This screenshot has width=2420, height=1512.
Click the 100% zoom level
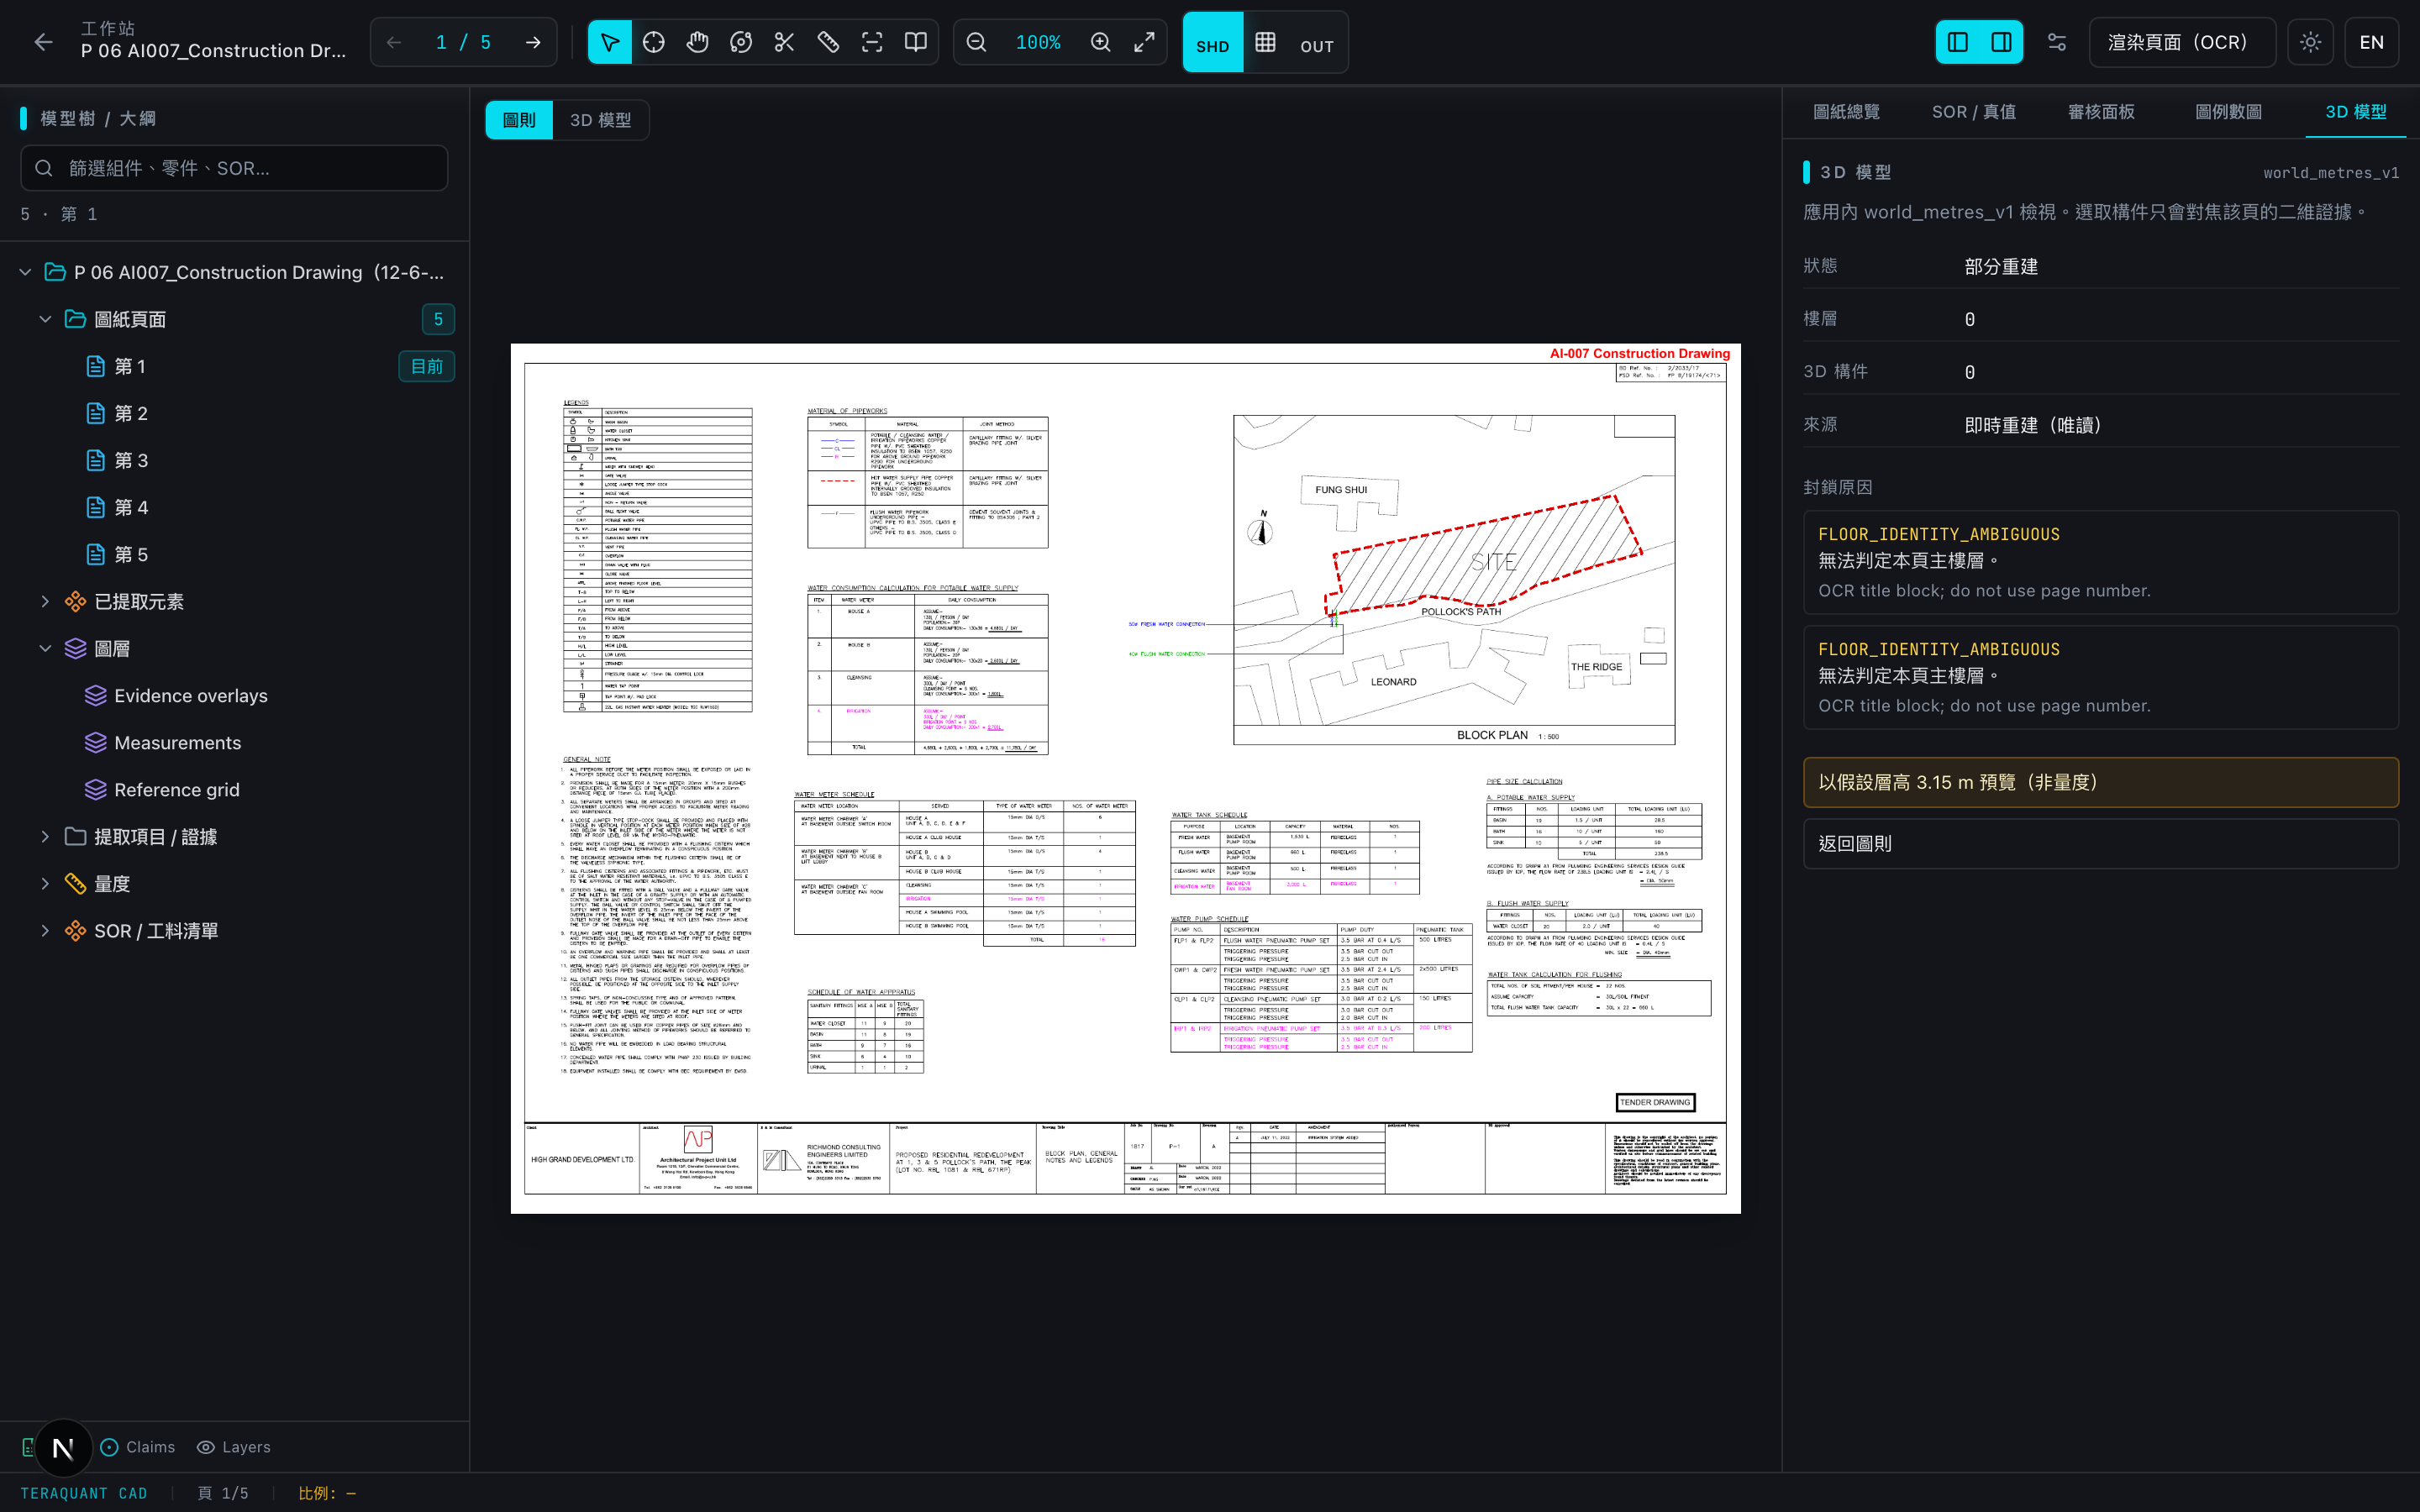1038,42
